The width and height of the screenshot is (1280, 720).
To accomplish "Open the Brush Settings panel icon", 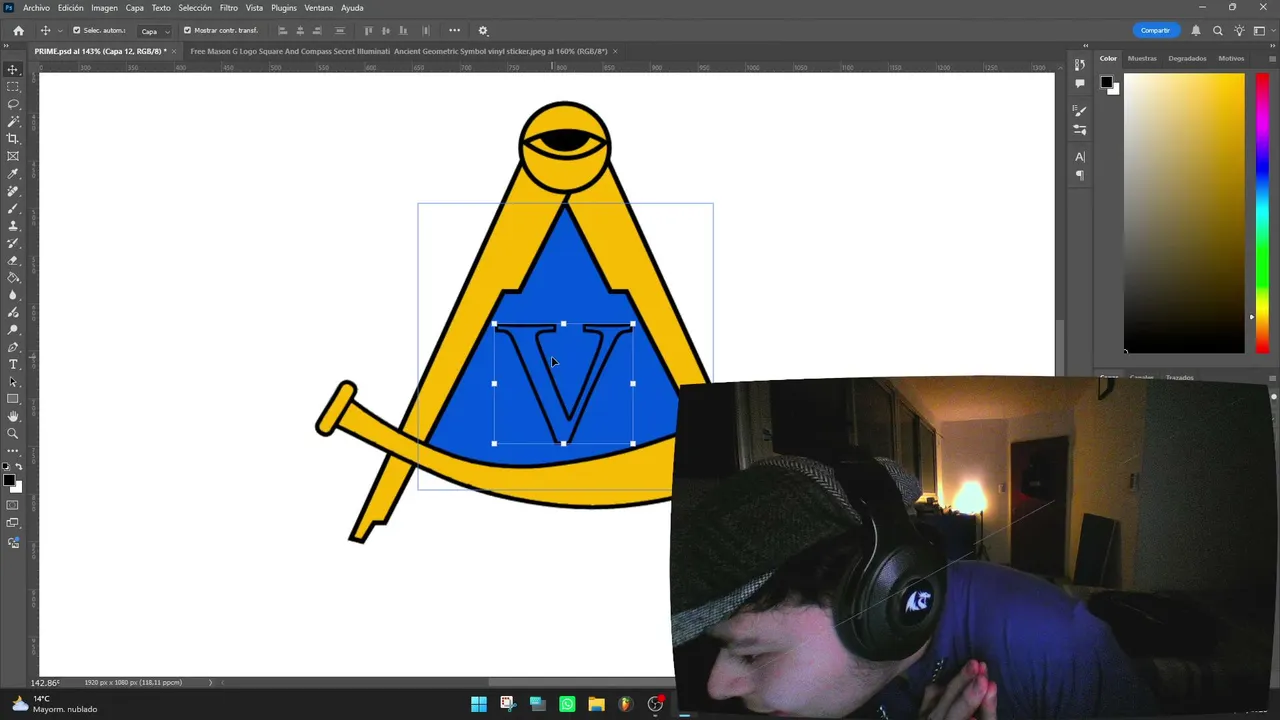I will (1080, 111).
